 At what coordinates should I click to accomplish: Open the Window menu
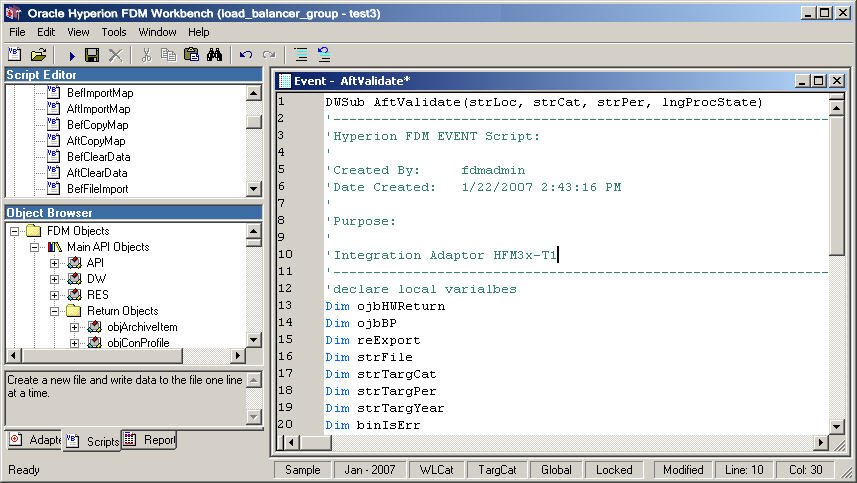(157, 32)
